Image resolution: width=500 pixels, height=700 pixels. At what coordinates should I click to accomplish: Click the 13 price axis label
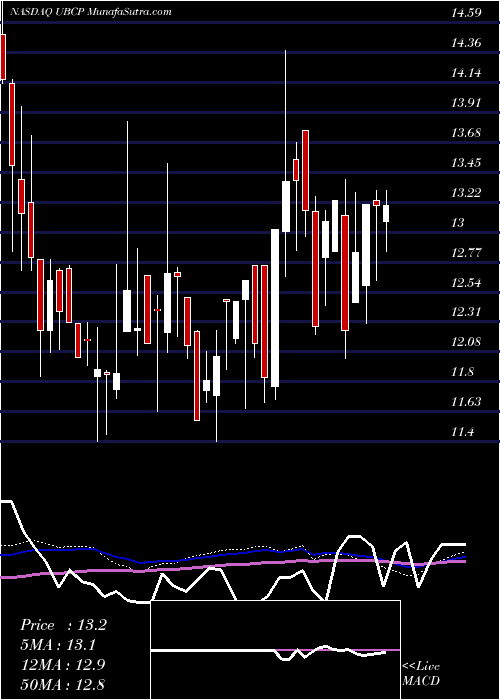(458, 222)
